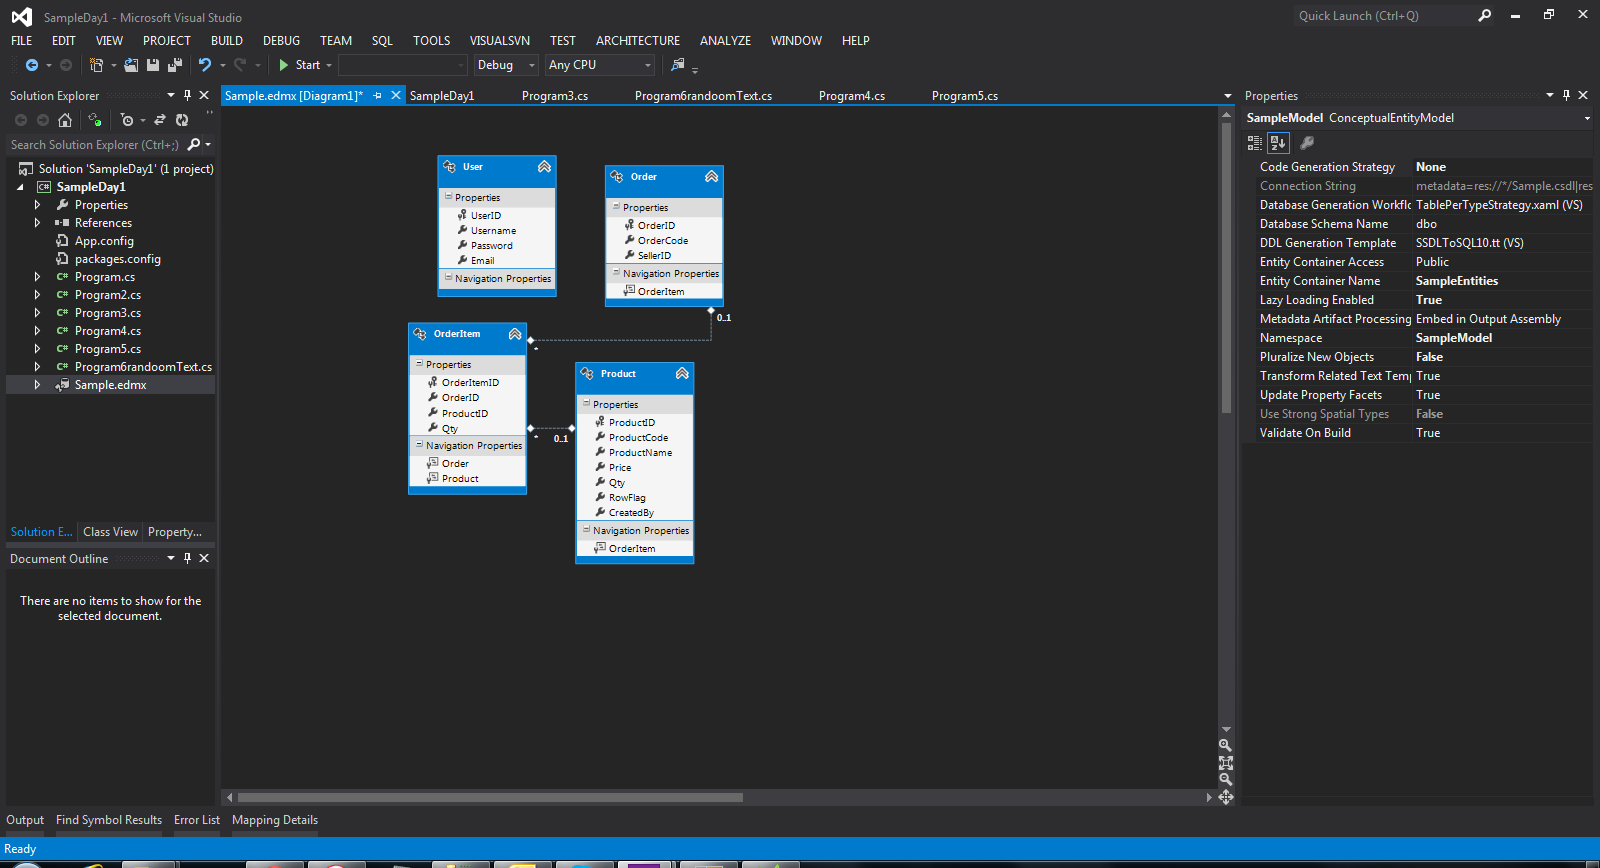Viewport: 1600px width, 868px height.
Task: Collapse the OrderItem entity box
Action: click(x=515, y=334)
